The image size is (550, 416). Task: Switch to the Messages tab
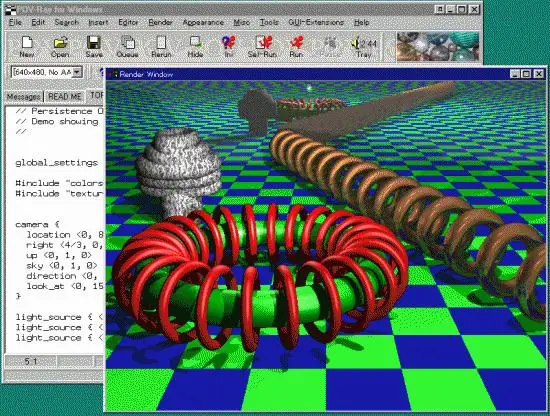point(24,96)
